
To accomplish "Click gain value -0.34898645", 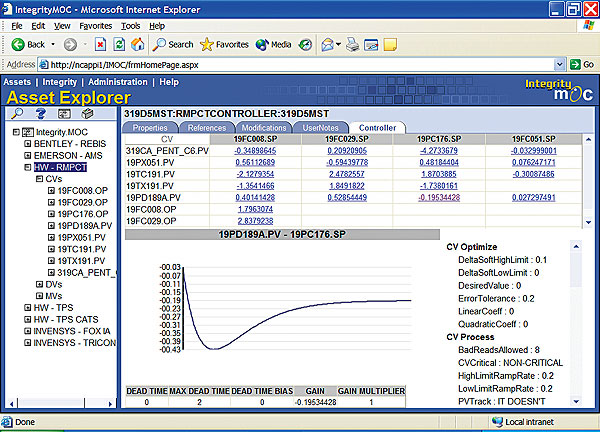I will [x=255, y=151].
